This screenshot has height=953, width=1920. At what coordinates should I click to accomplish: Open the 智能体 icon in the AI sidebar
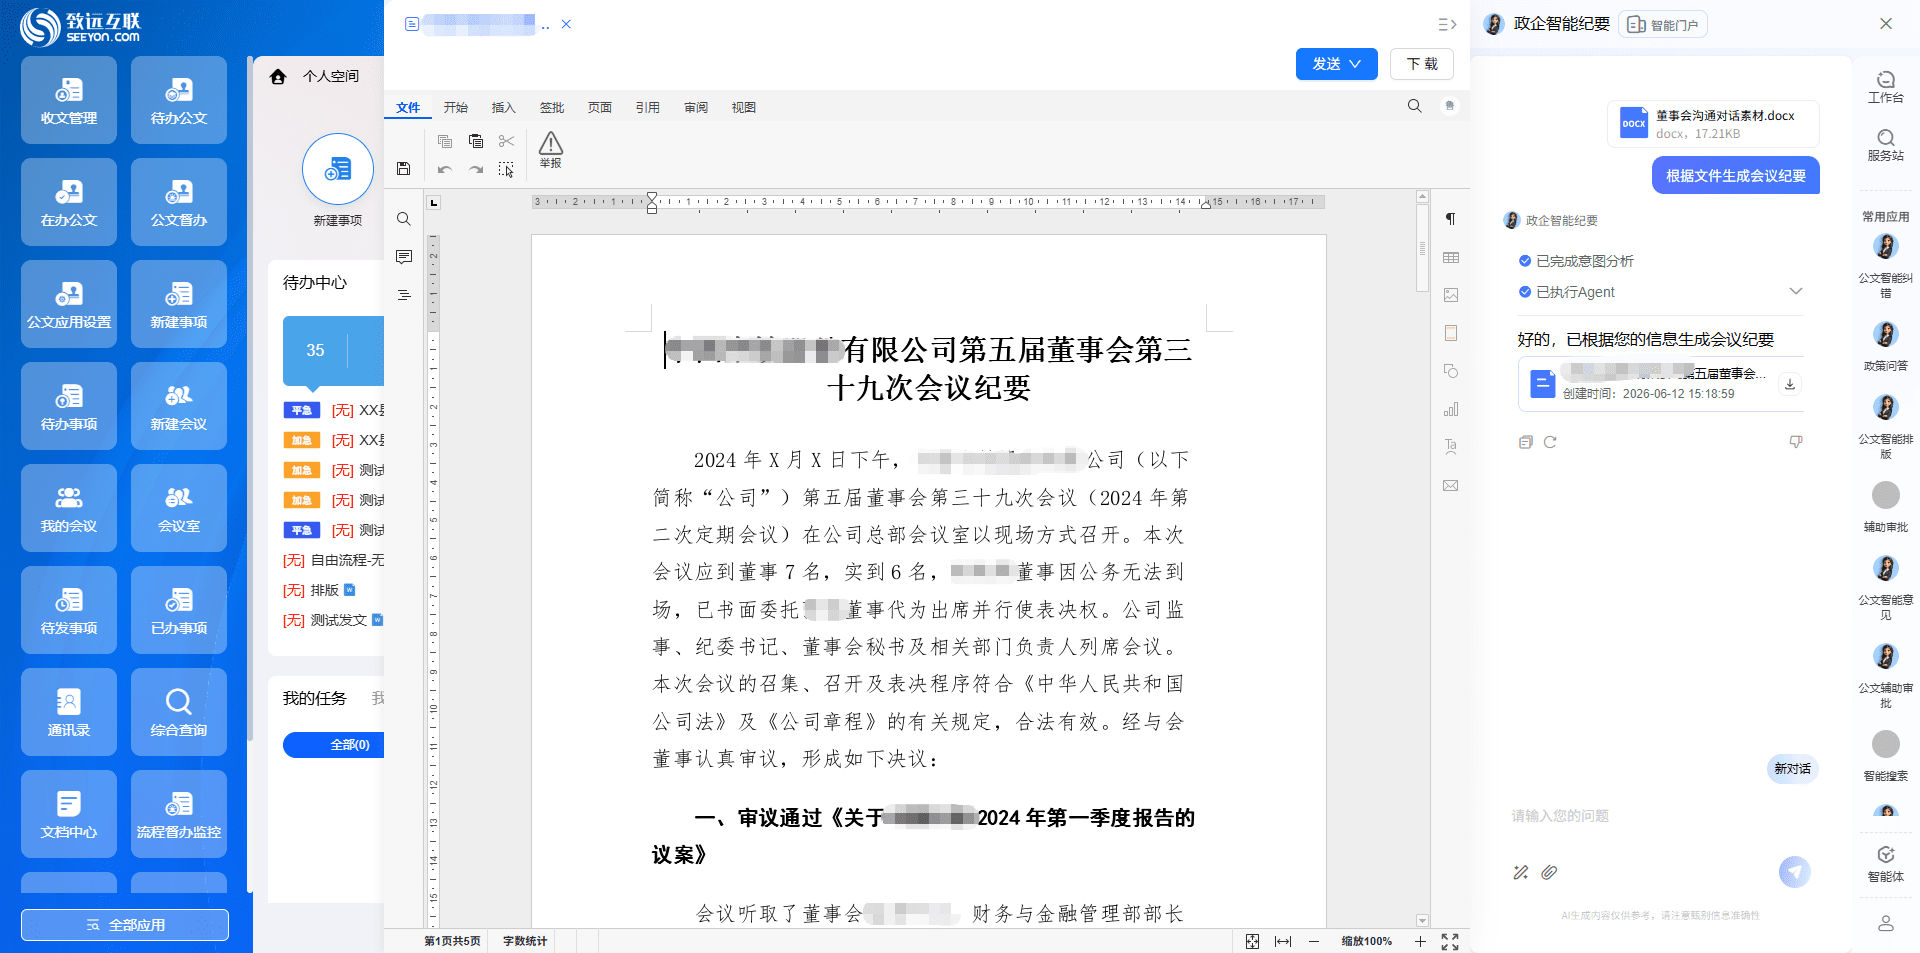[x=1886, y=864]
